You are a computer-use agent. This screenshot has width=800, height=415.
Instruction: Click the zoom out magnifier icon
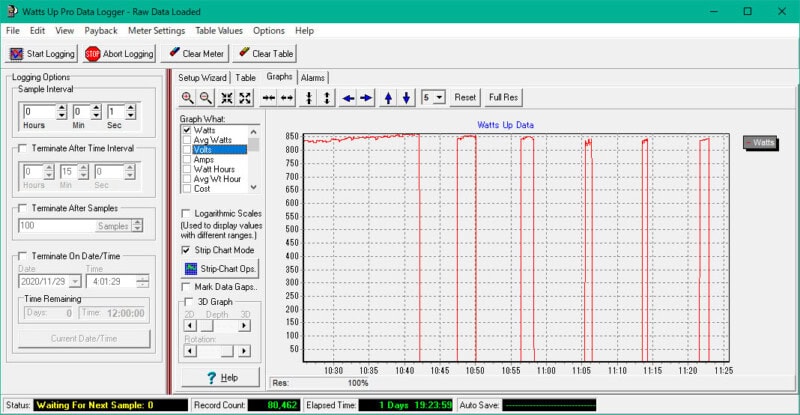tap(205, 98)
